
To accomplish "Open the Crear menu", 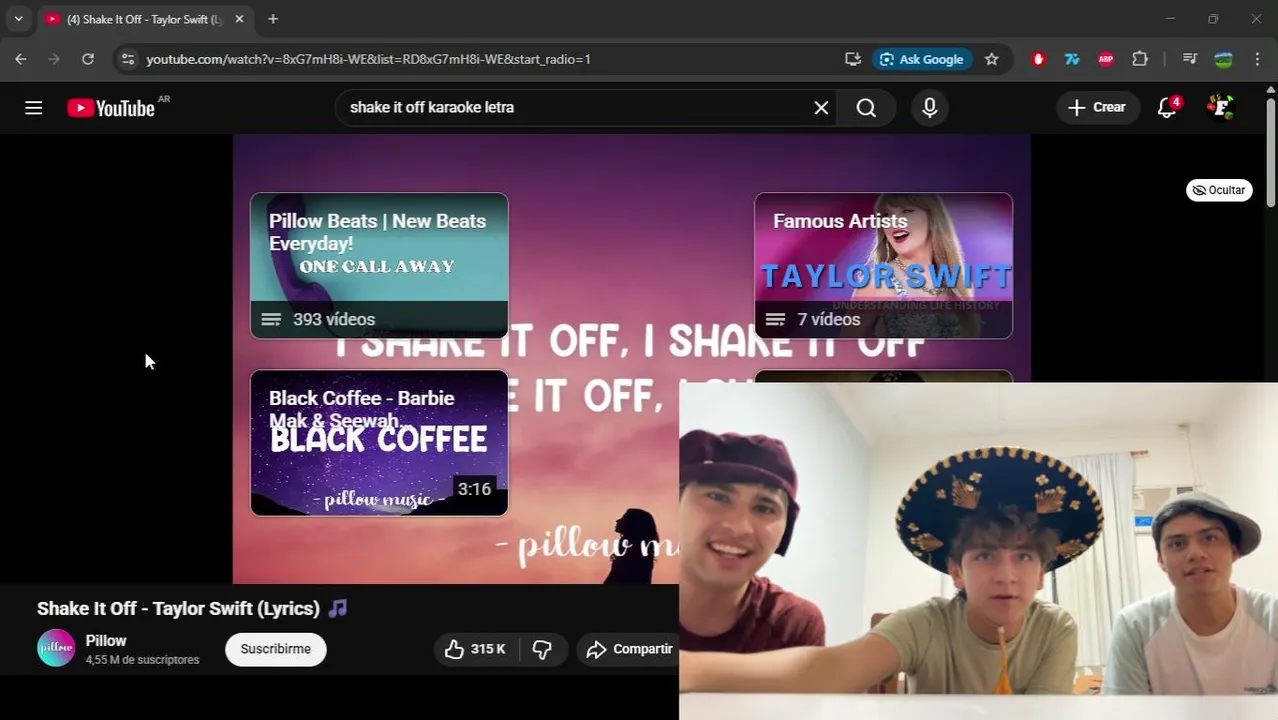I will coord(1097,108).
